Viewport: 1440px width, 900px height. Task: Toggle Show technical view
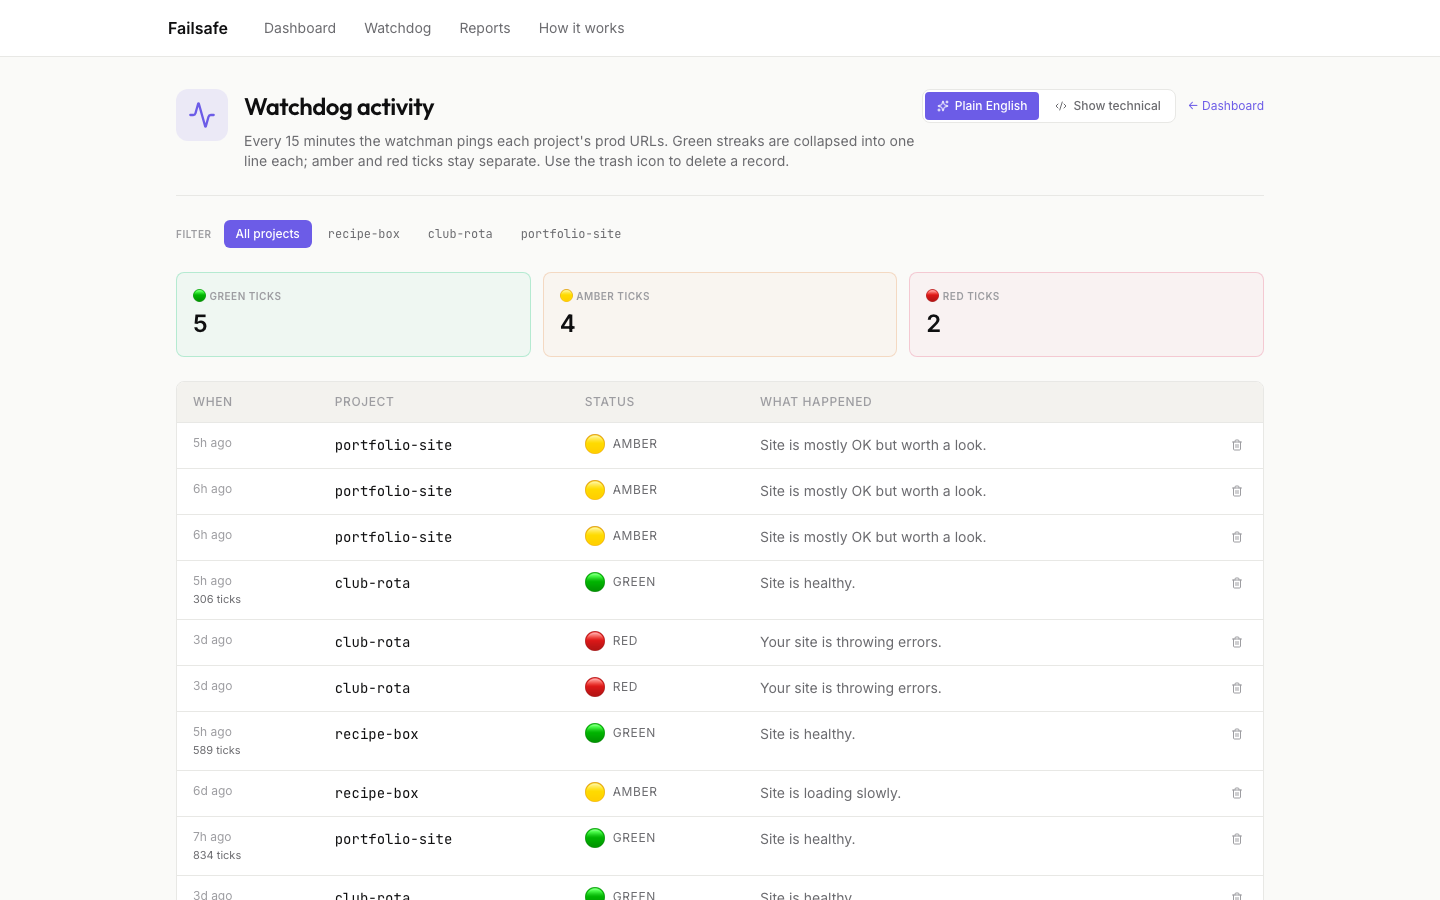click(x=1108, y=106)
